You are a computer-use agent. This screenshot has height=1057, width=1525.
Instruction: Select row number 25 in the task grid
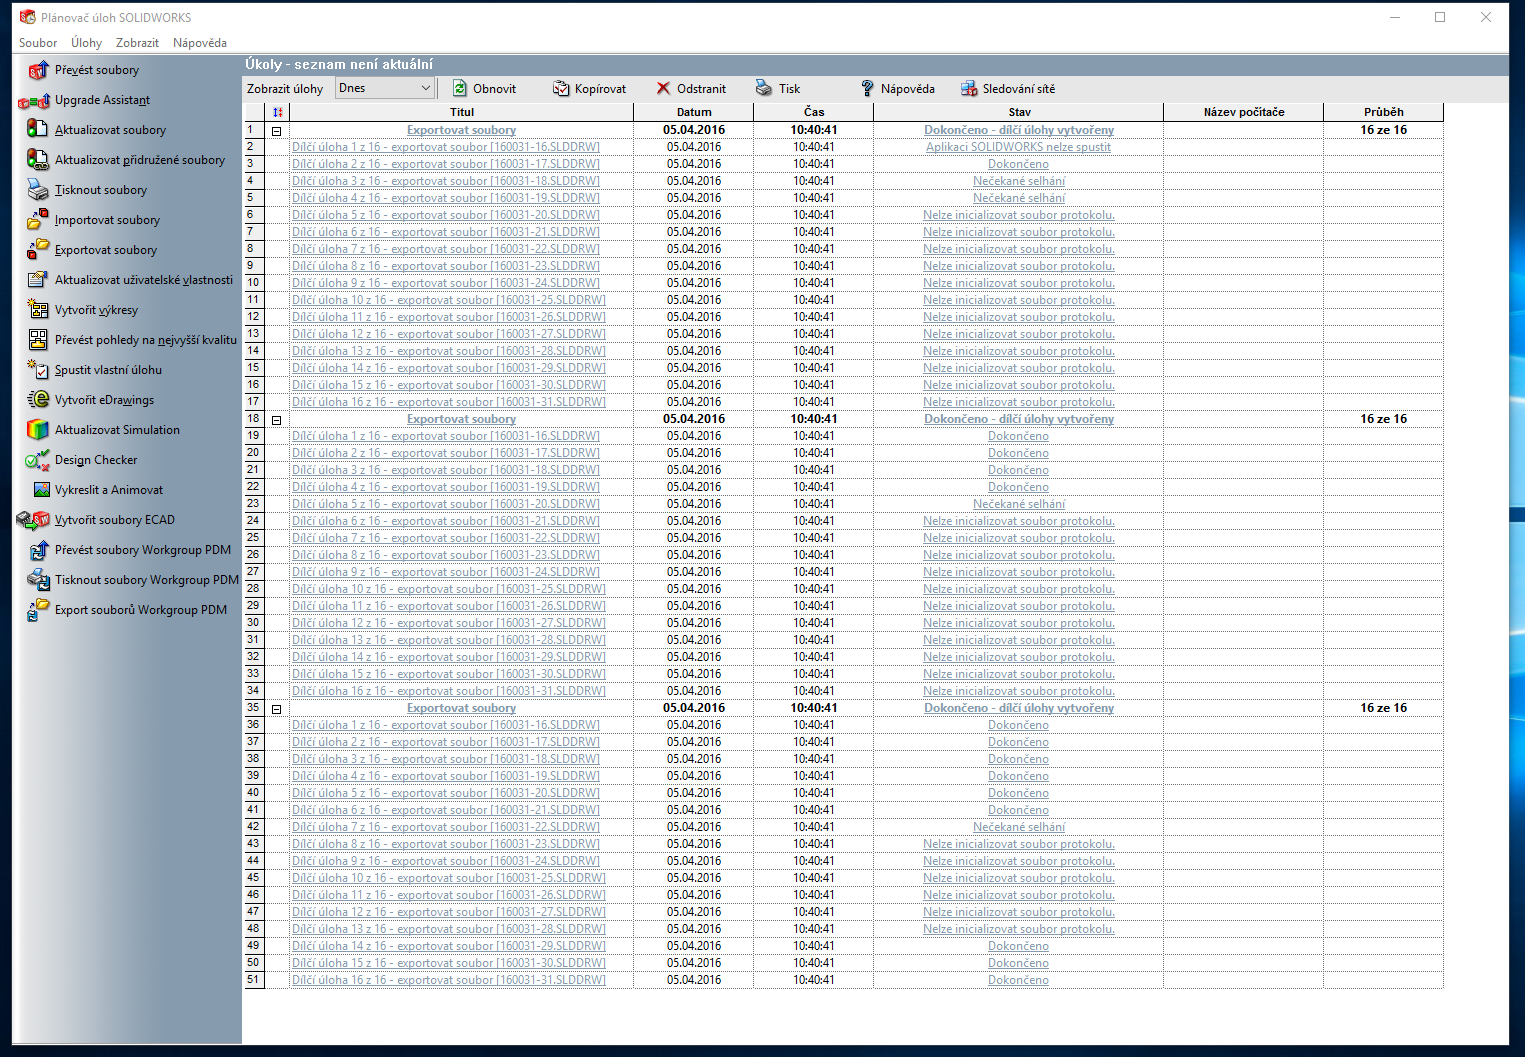click(x=254, y=538)
